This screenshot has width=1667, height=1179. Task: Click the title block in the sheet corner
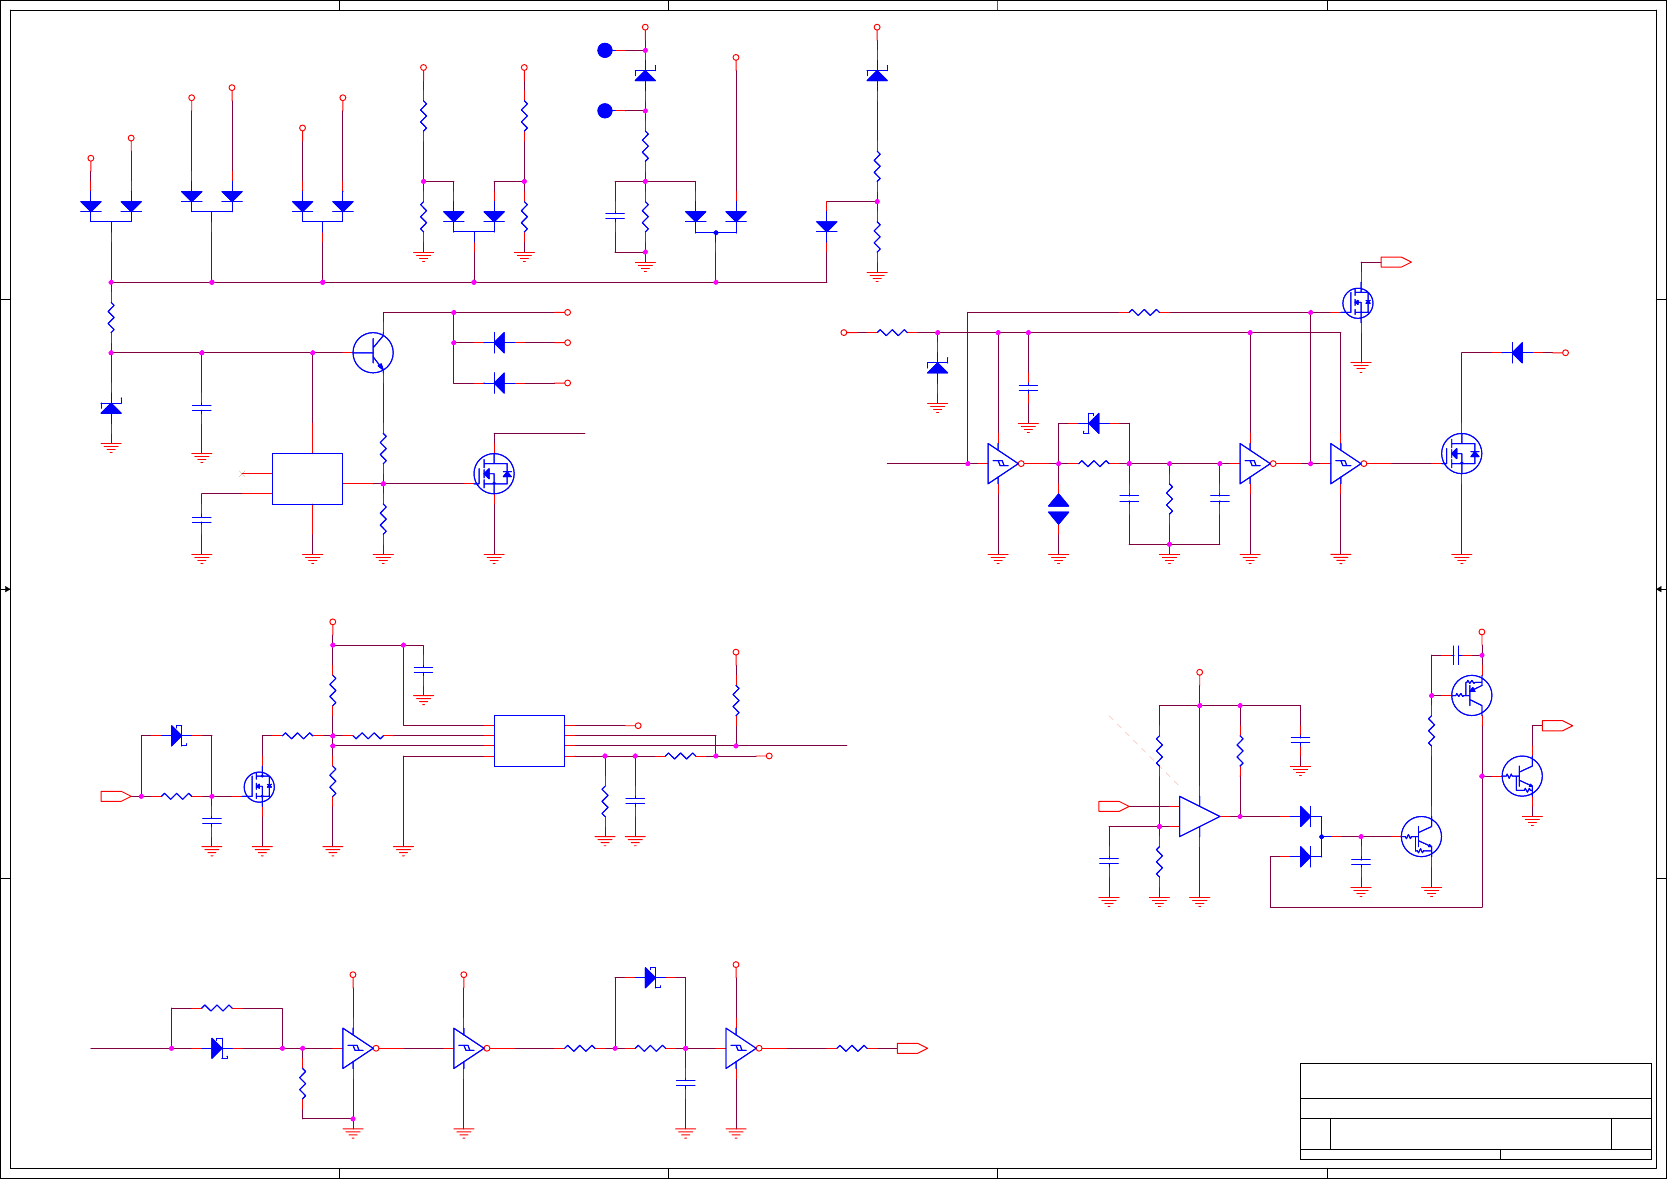1475,1111
